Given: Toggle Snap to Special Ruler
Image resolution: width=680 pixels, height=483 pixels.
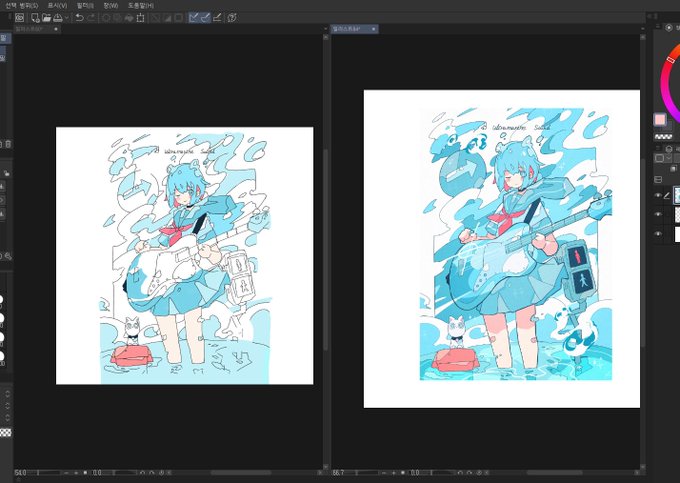Looking at the screenshot, I should (x=206, y=18).
